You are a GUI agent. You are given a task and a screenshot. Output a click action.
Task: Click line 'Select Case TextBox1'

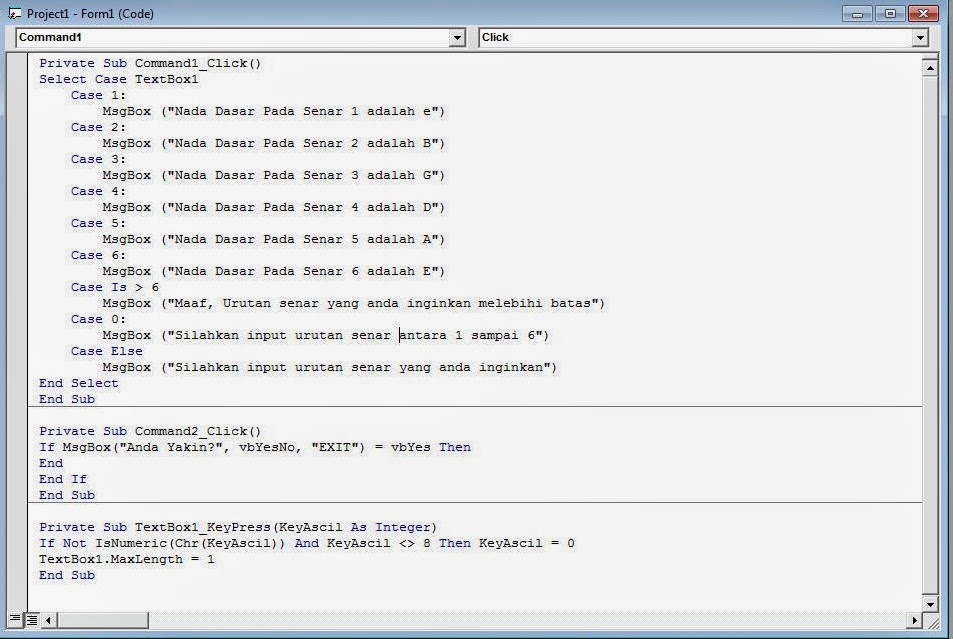pos(119,79)
